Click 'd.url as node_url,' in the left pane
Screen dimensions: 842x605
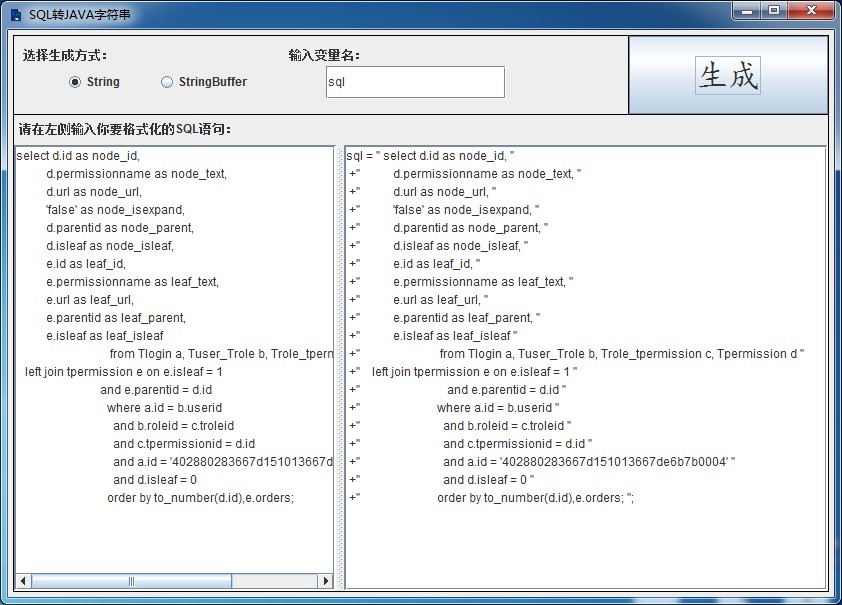point(94,192)
